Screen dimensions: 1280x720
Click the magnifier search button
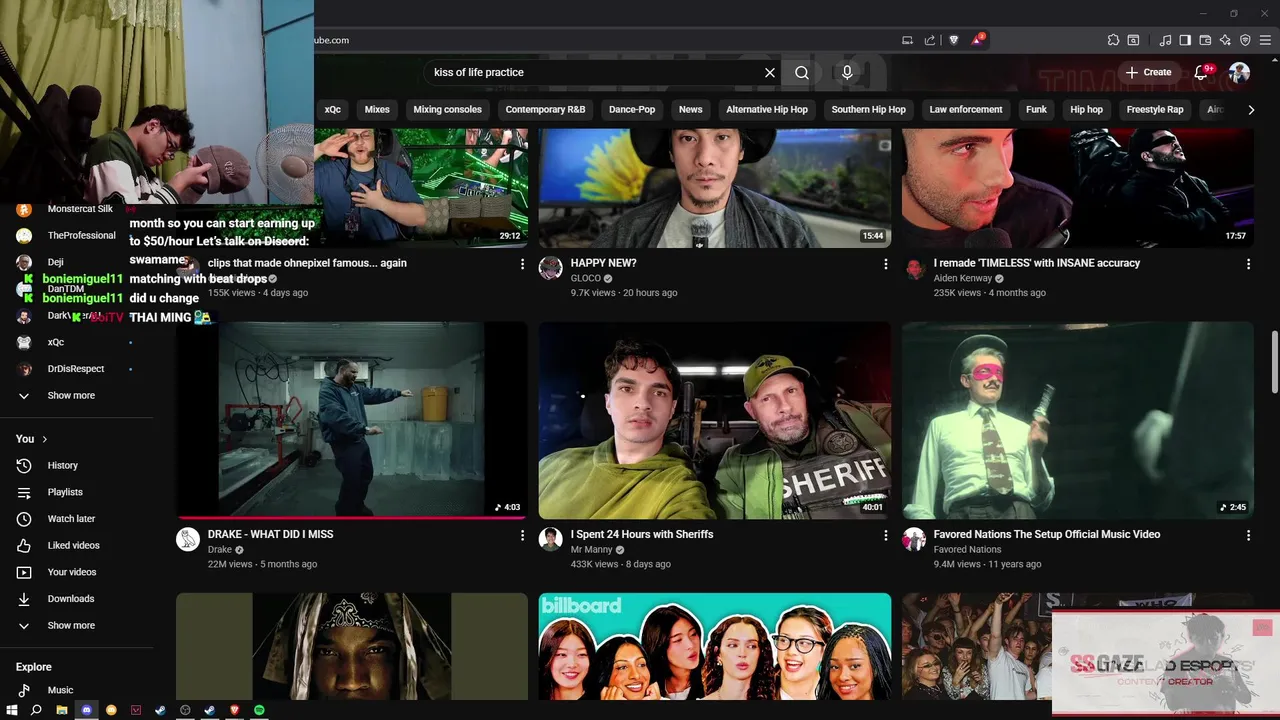pyautogui.click(x=802, y=72)
